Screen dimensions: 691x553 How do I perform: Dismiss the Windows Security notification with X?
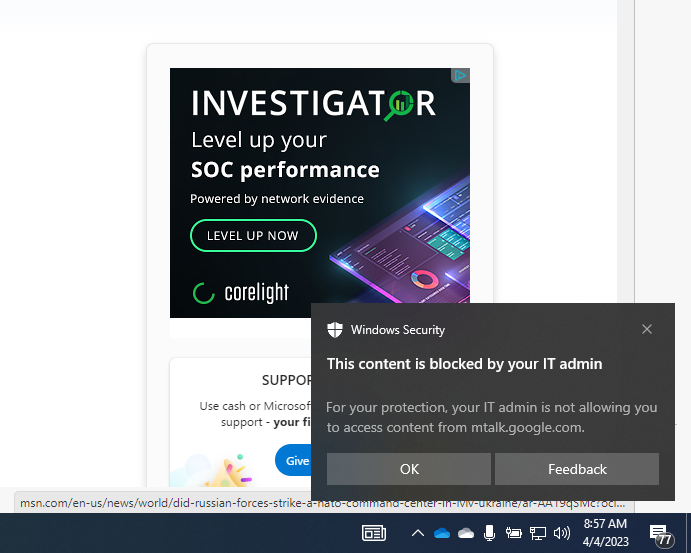coord(646,329)
